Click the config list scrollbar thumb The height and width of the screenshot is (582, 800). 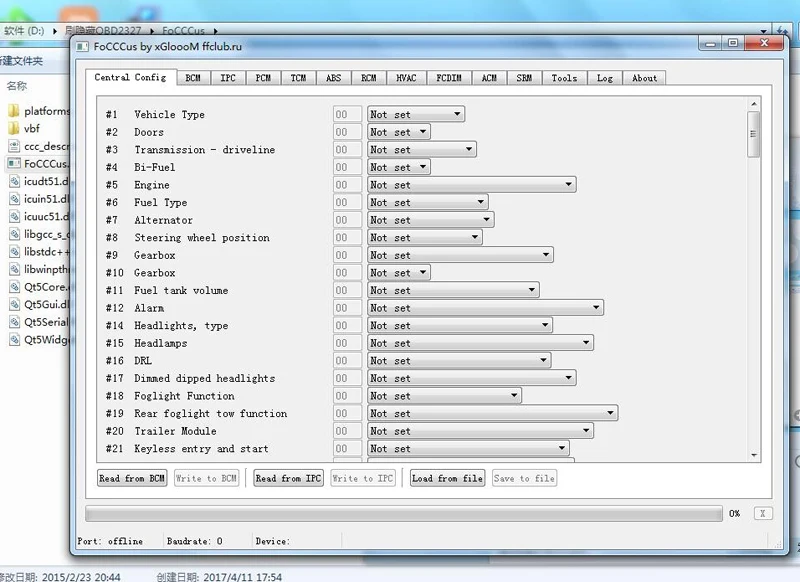(x=754, y=134)
